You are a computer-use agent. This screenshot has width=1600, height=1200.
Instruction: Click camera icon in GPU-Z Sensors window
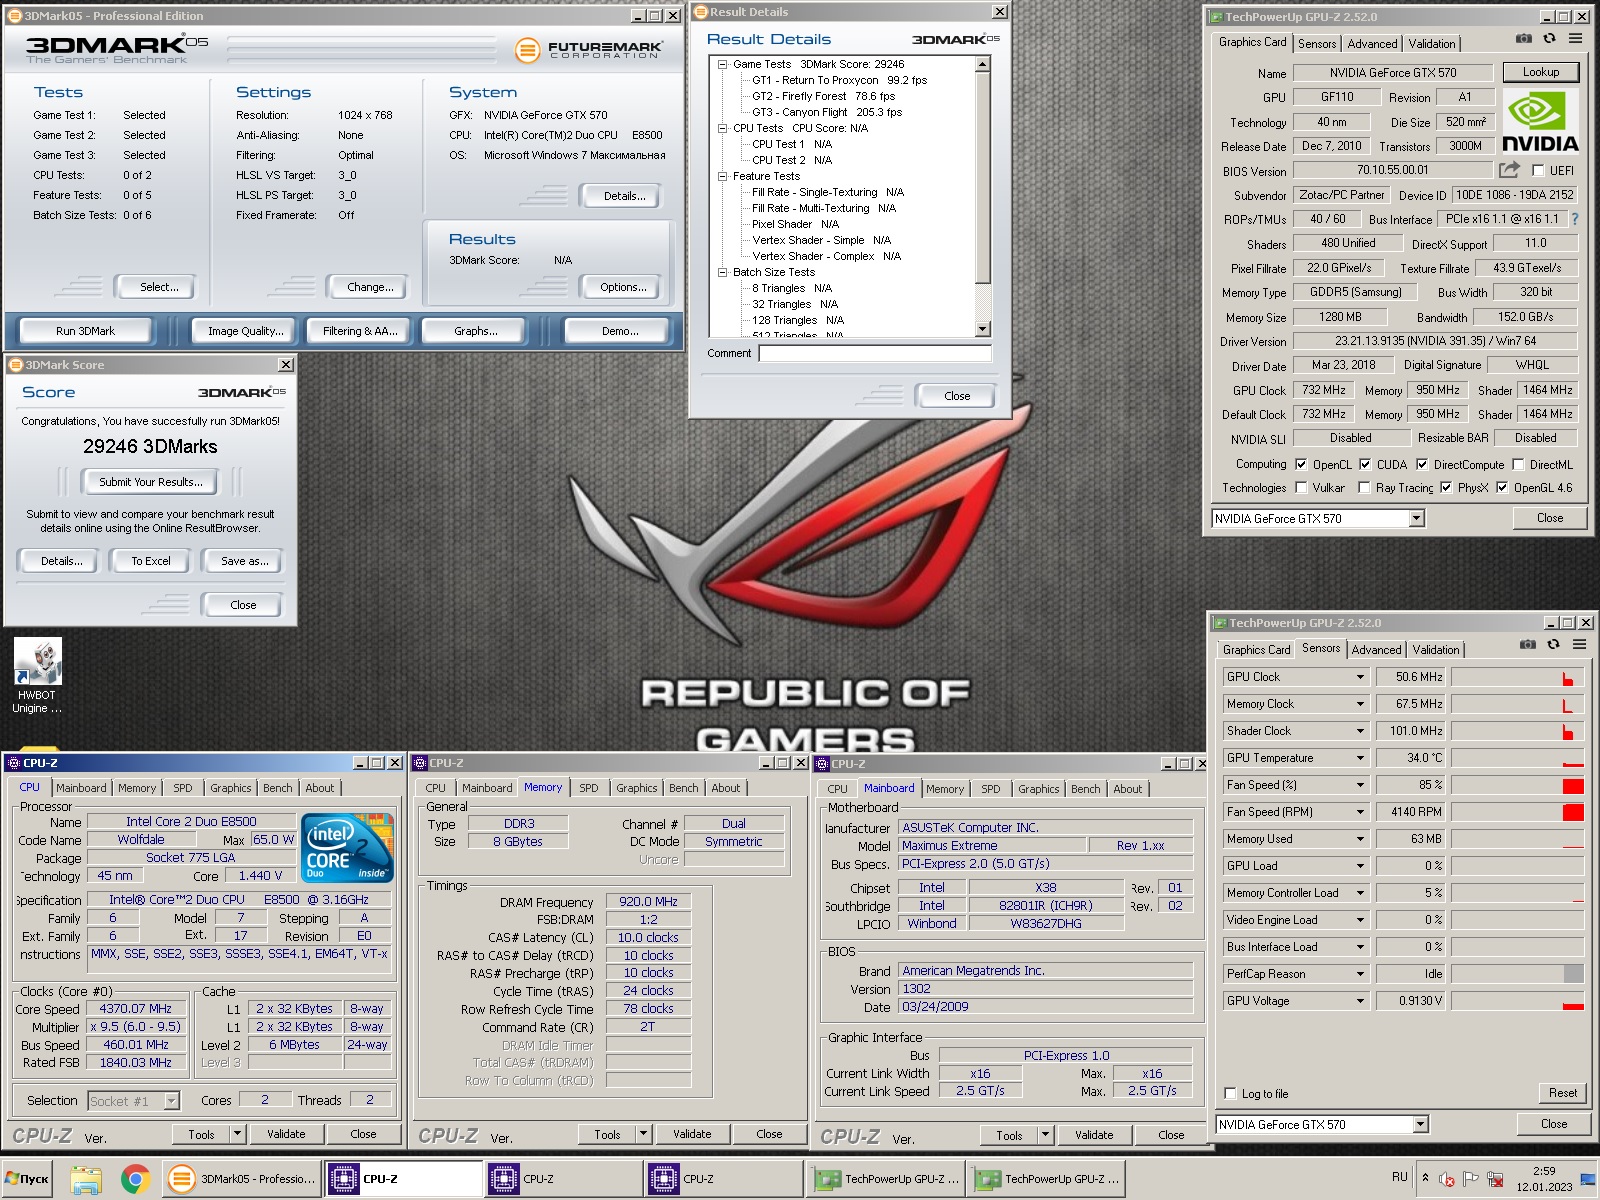point(1527,645)
